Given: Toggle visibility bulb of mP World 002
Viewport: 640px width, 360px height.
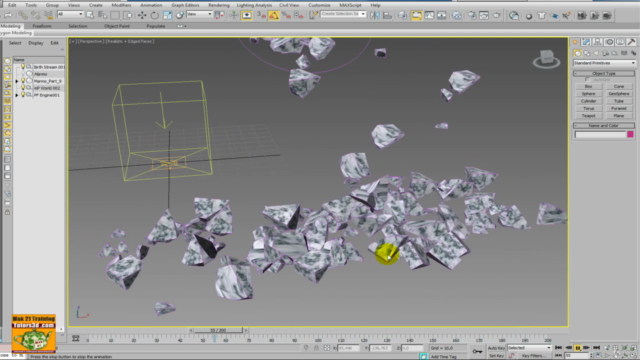Looking at the screenshot, I should pos(23,88).
